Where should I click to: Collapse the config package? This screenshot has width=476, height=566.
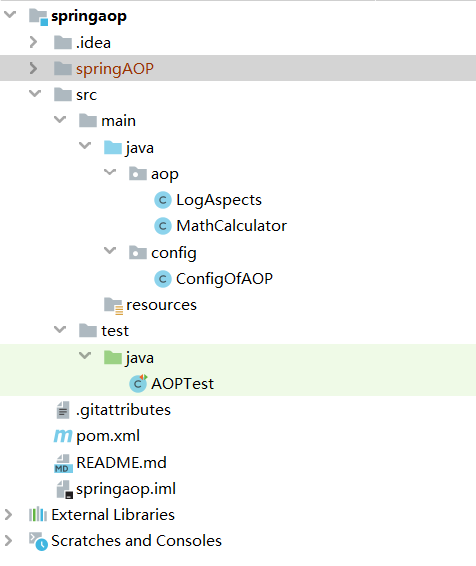(110, 251)
